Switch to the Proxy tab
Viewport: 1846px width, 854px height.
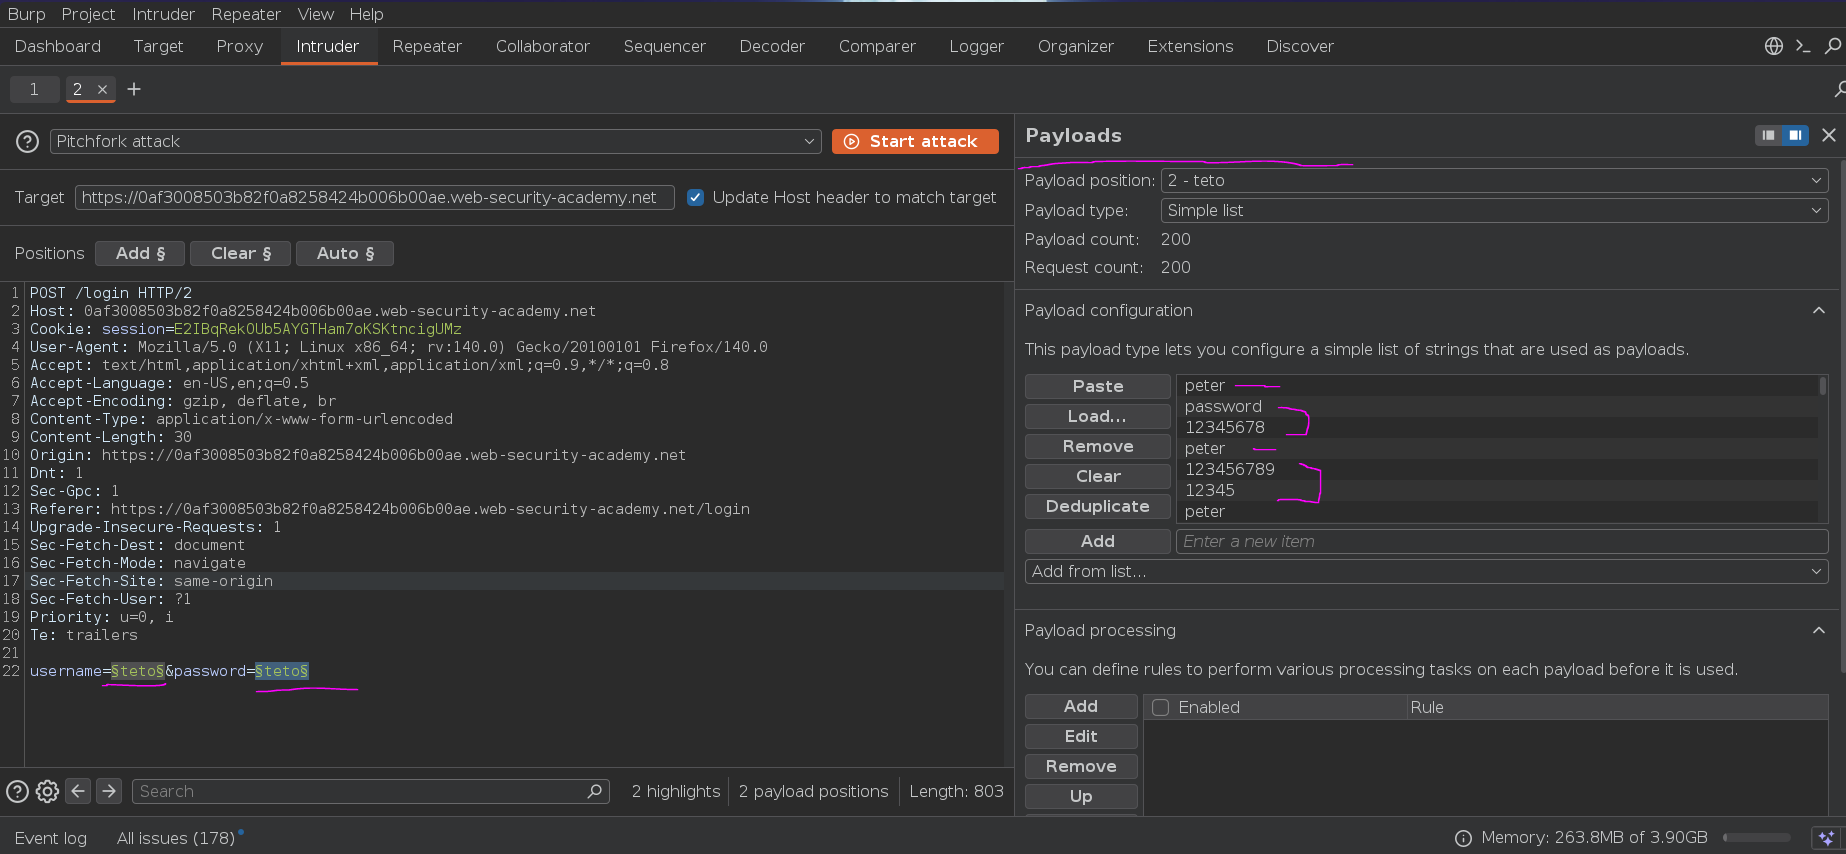240,46
